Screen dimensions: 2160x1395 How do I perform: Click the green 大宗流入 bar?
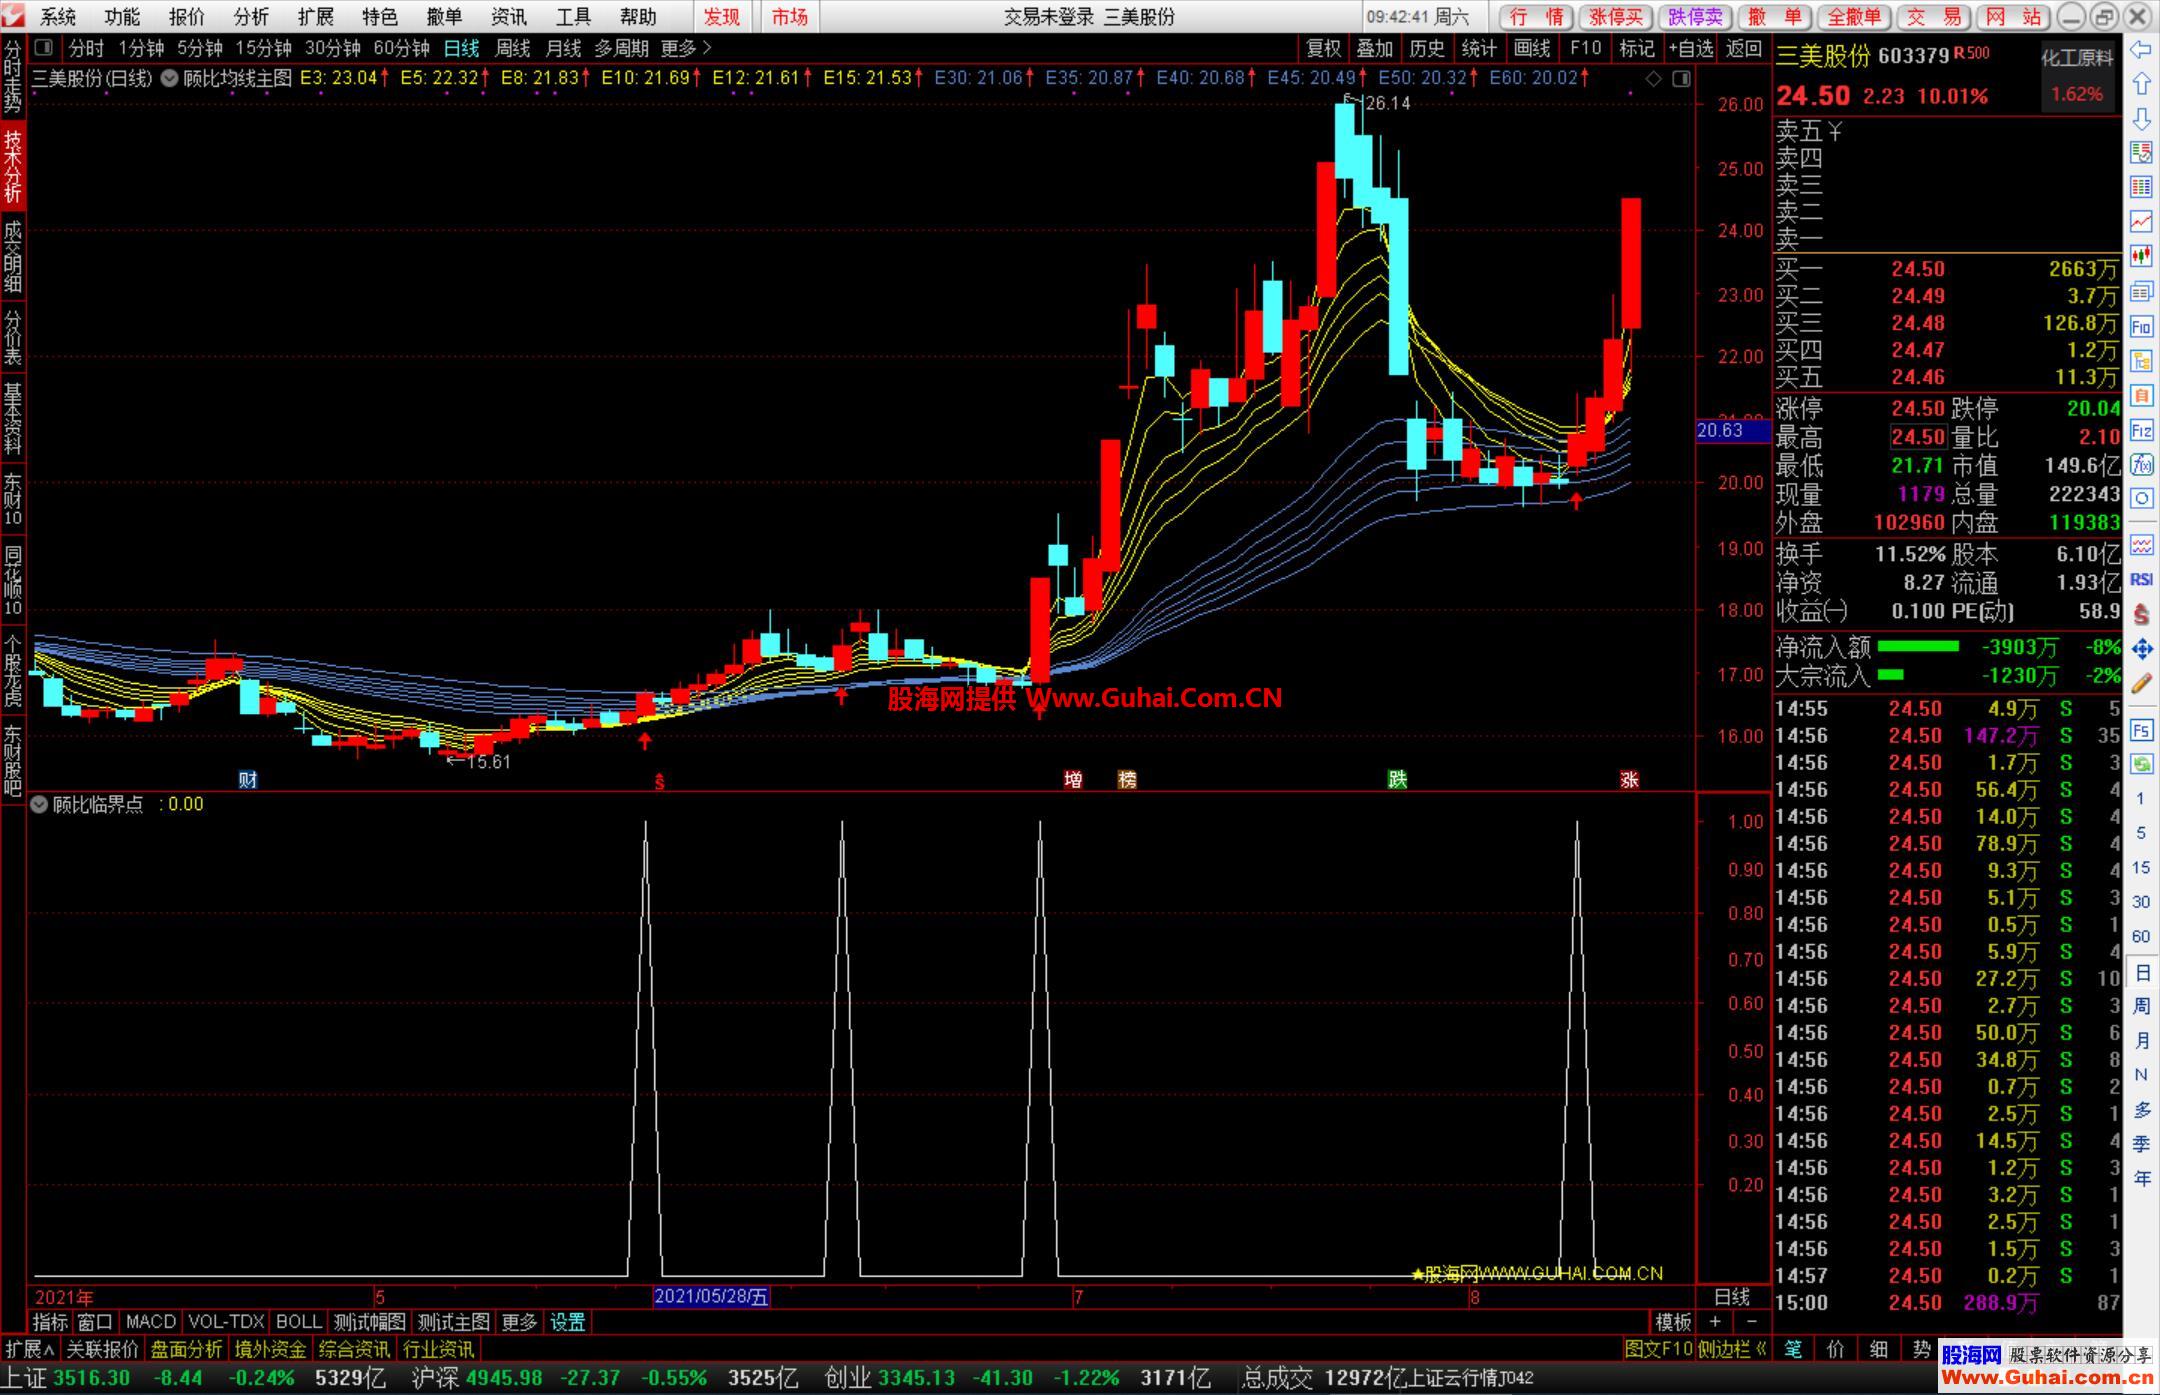point(1890,676)
